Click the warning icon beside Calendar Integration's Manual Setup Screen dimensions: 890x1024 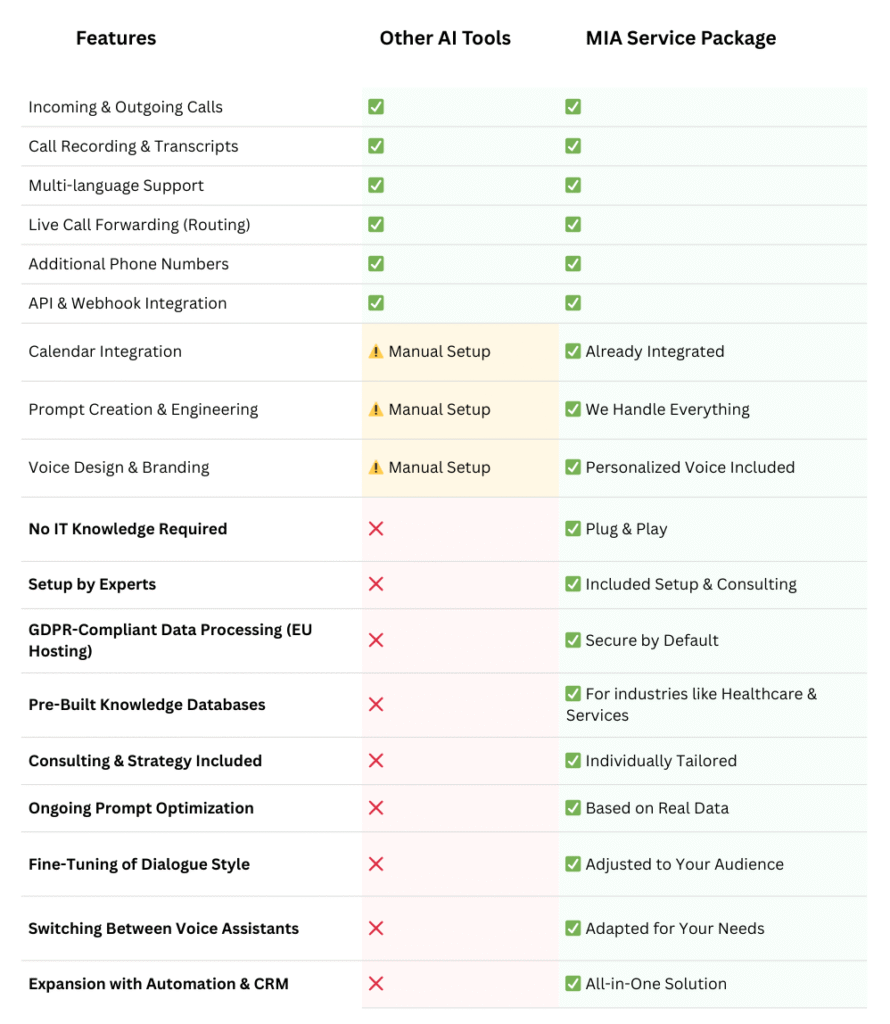pos(376,352)
